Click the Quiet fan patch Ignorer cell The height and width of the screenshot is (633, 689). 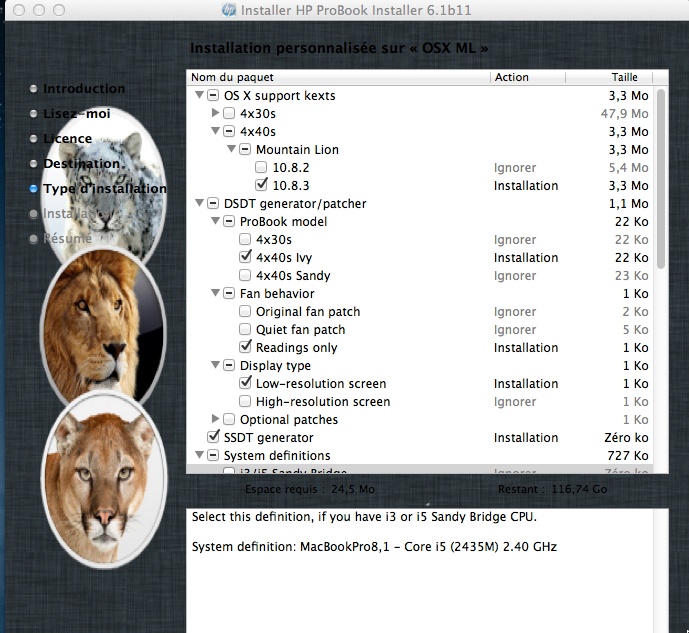coord(515,329)
